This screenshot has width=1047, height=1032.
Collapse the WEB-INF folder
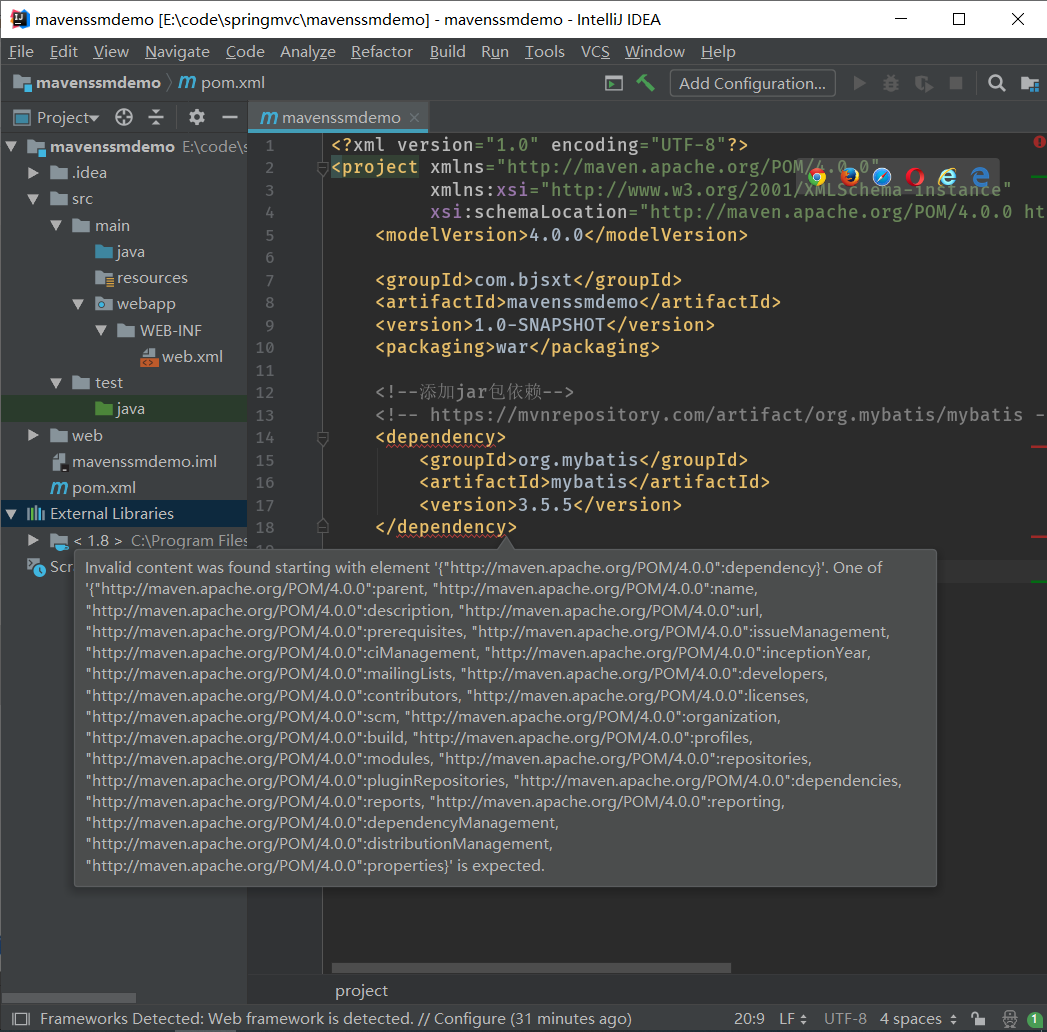(x=101, y=330)
